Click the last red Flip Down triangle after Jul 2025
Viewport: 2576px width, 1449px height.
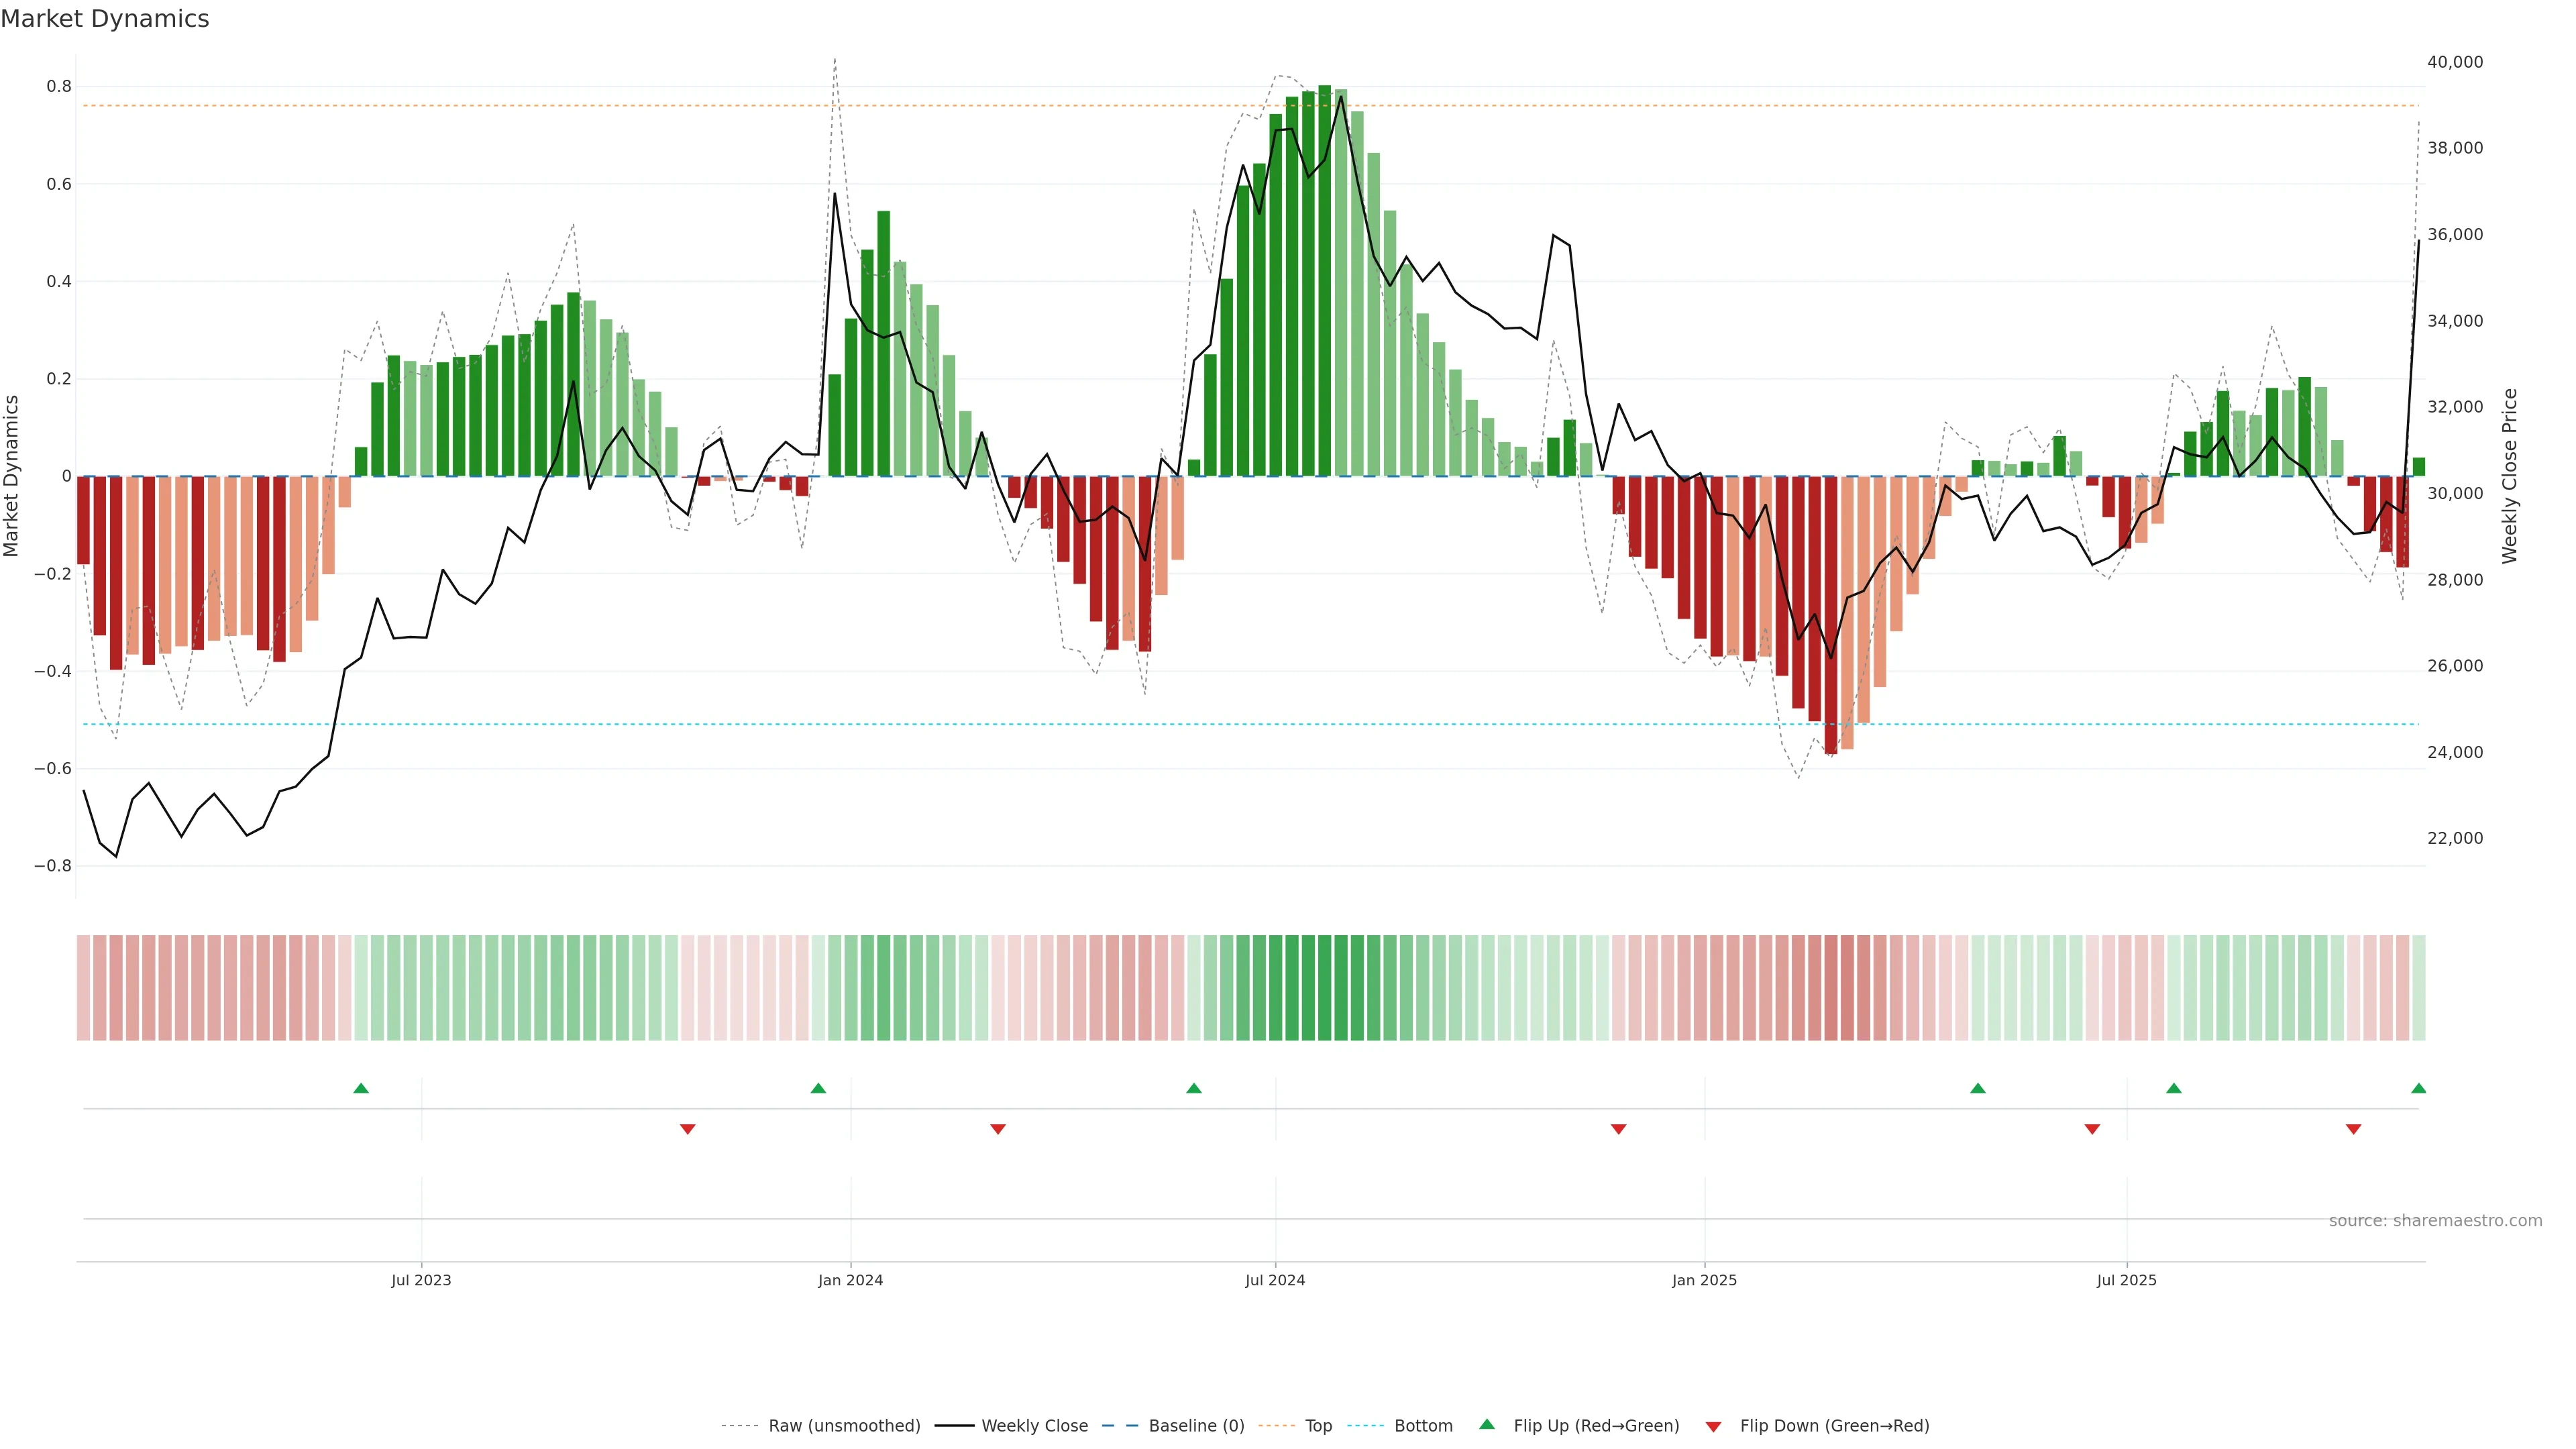click(2353, 1129)
